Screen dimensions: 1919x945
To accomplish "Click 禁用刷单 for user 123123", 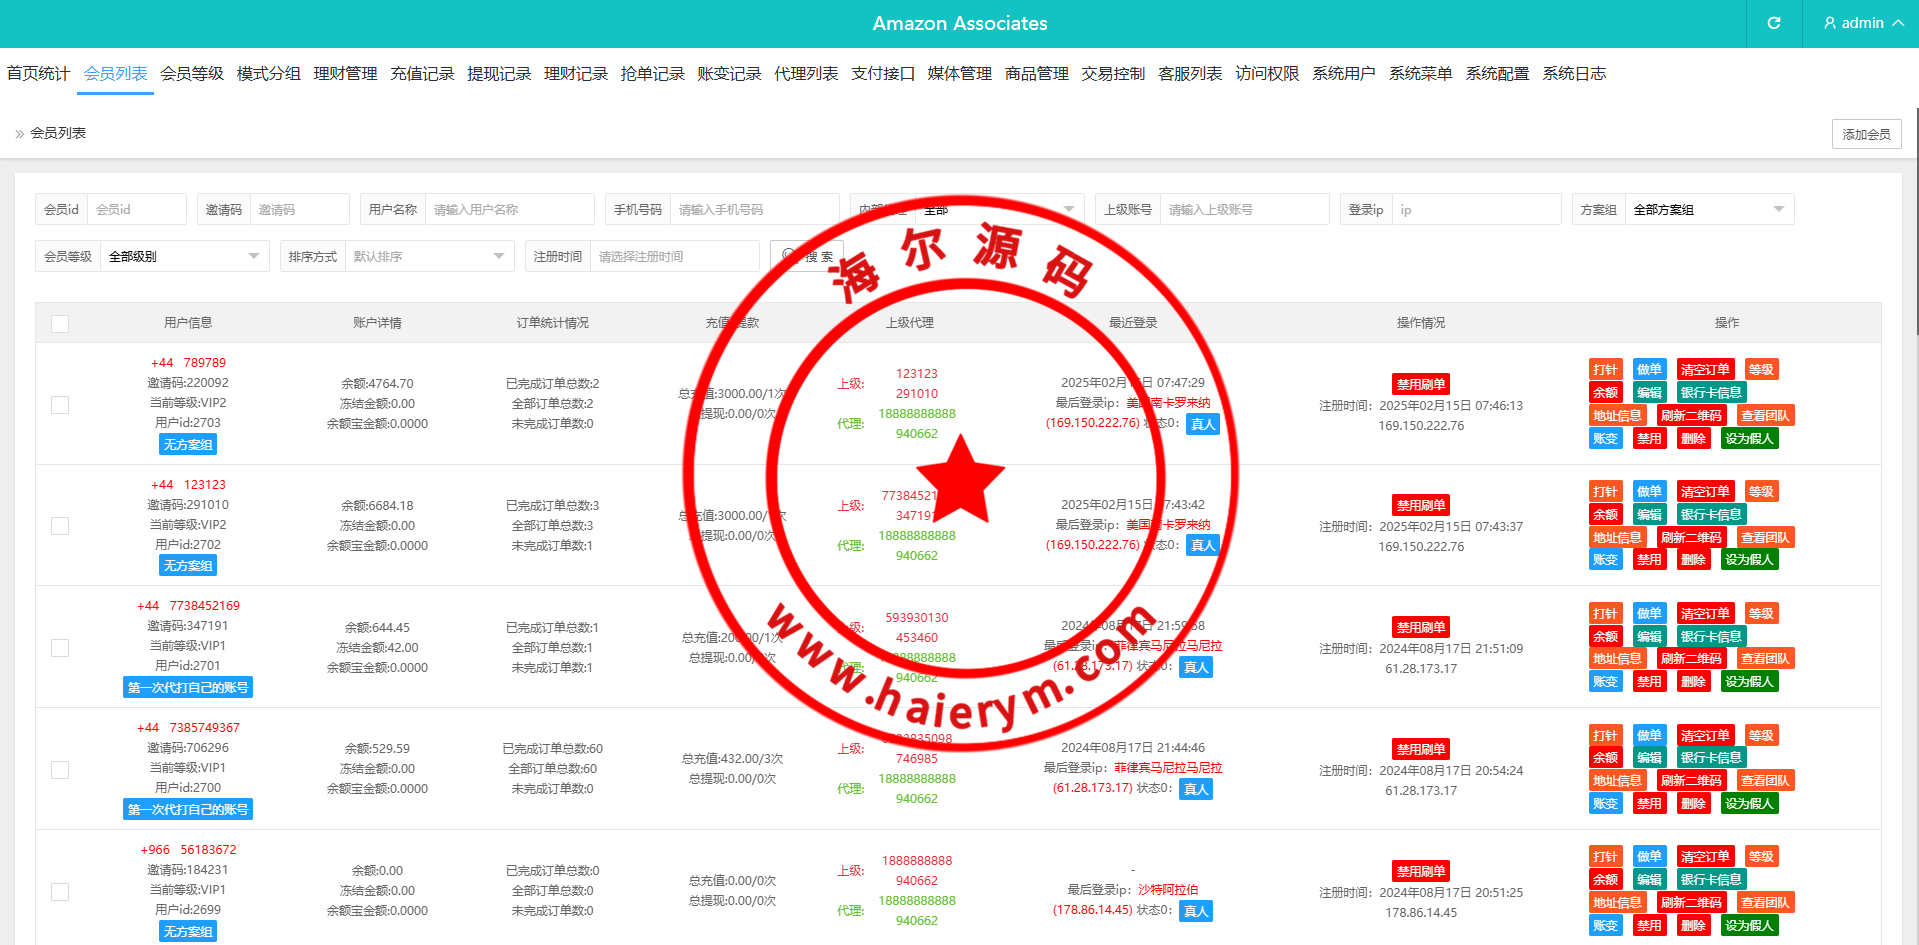I will [x=1420, y=506].
